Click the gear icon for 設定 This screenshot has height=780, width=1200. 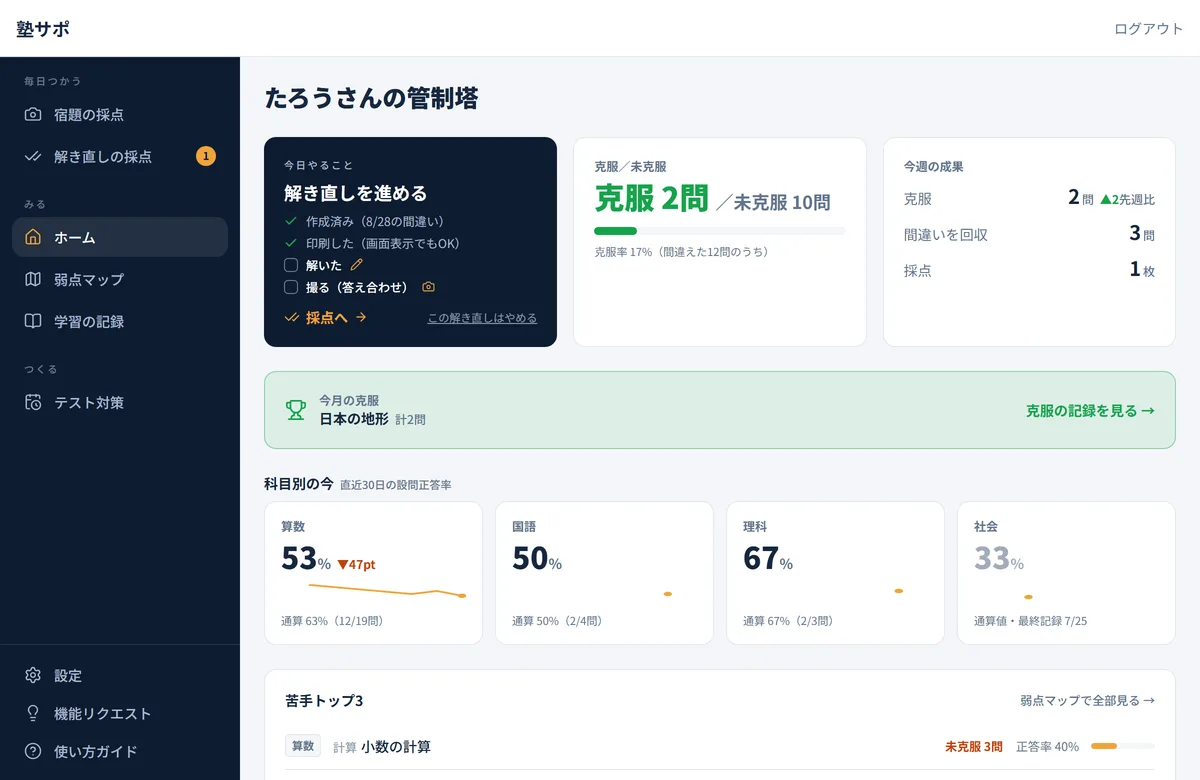click(33, 676)
